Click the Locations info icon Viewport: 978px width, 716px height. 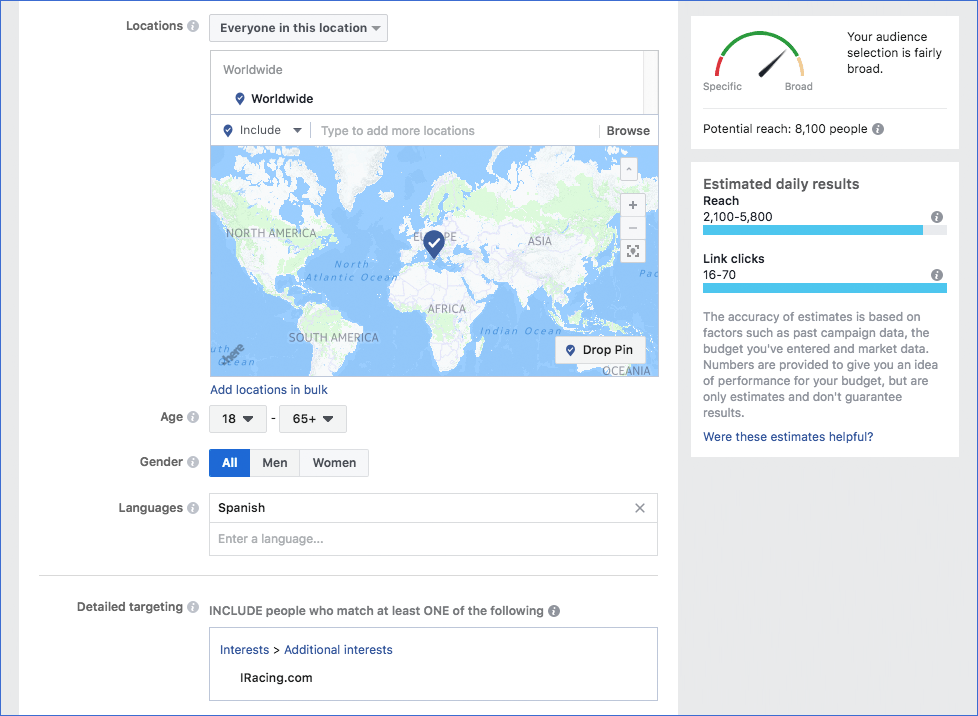(x=193, y=27)
